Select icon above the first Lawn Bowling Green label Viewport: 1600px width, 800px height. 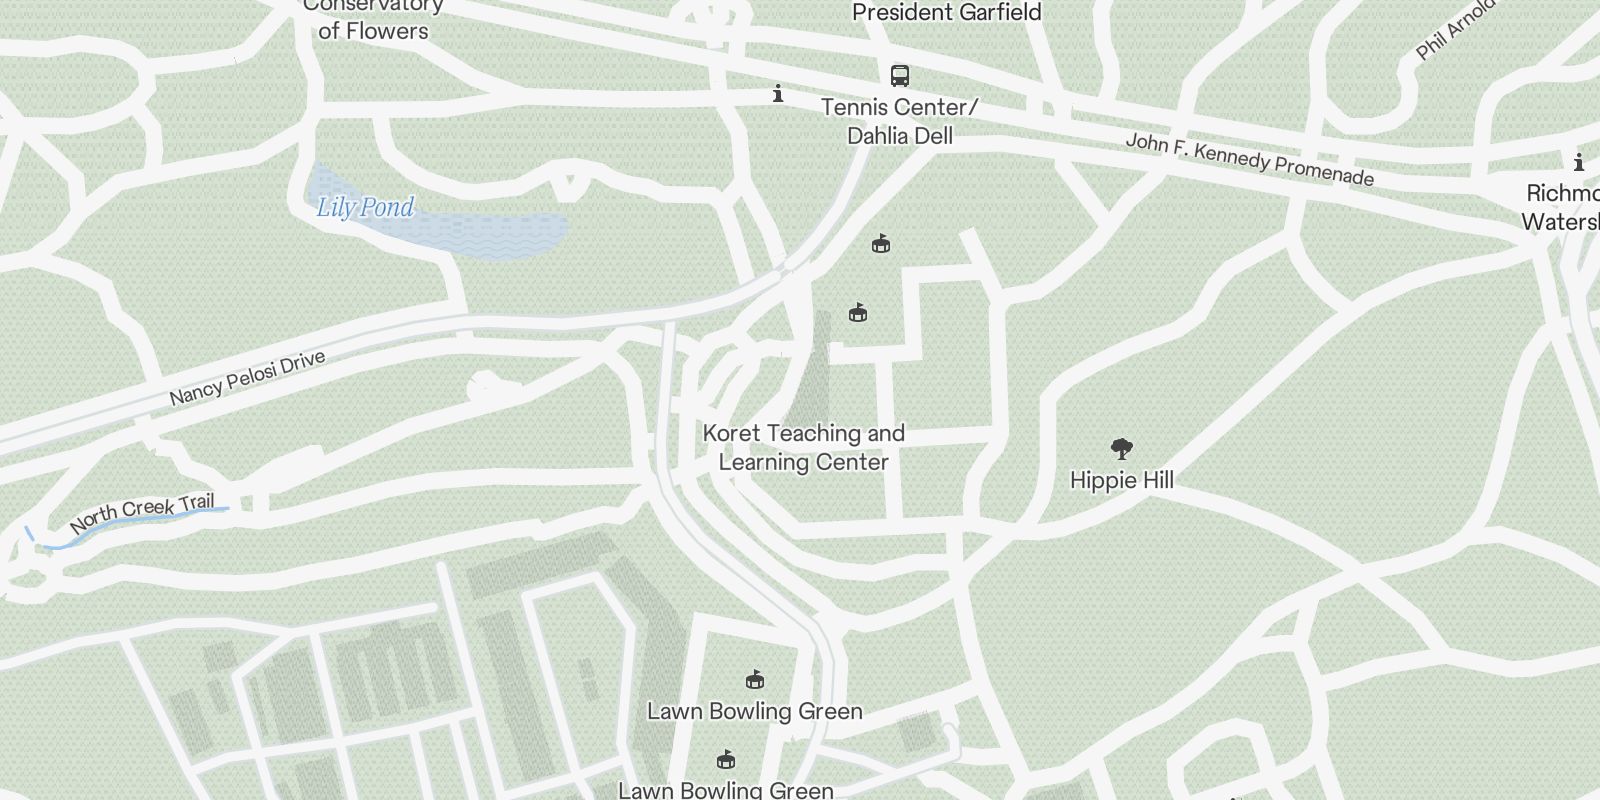coord(755,680)
